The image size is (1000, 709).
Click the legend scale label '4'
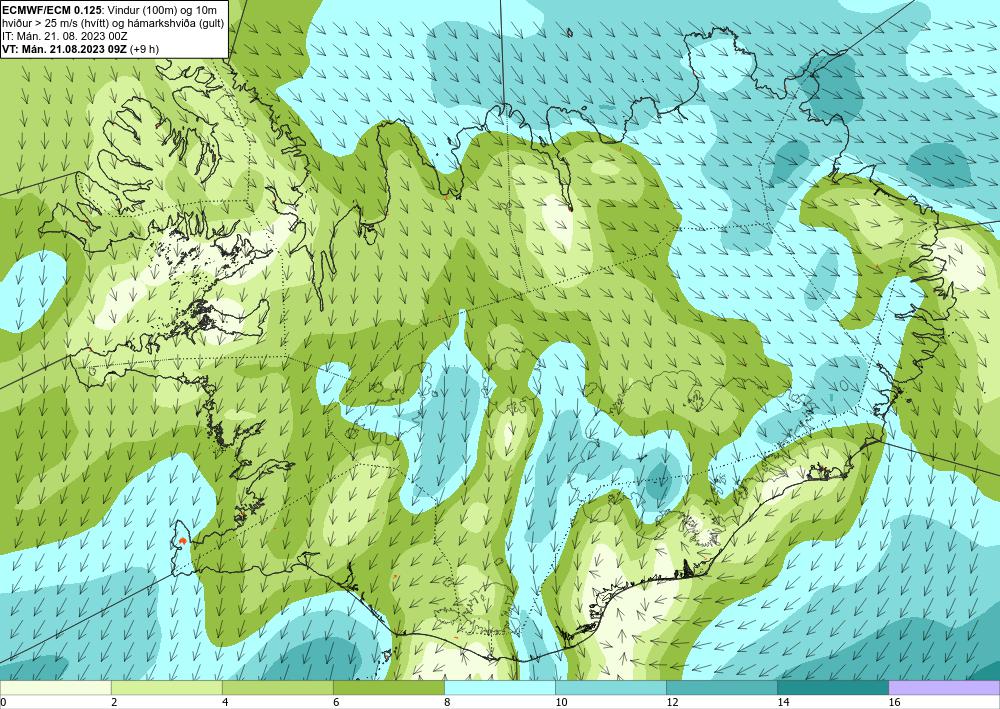point(225,702)
